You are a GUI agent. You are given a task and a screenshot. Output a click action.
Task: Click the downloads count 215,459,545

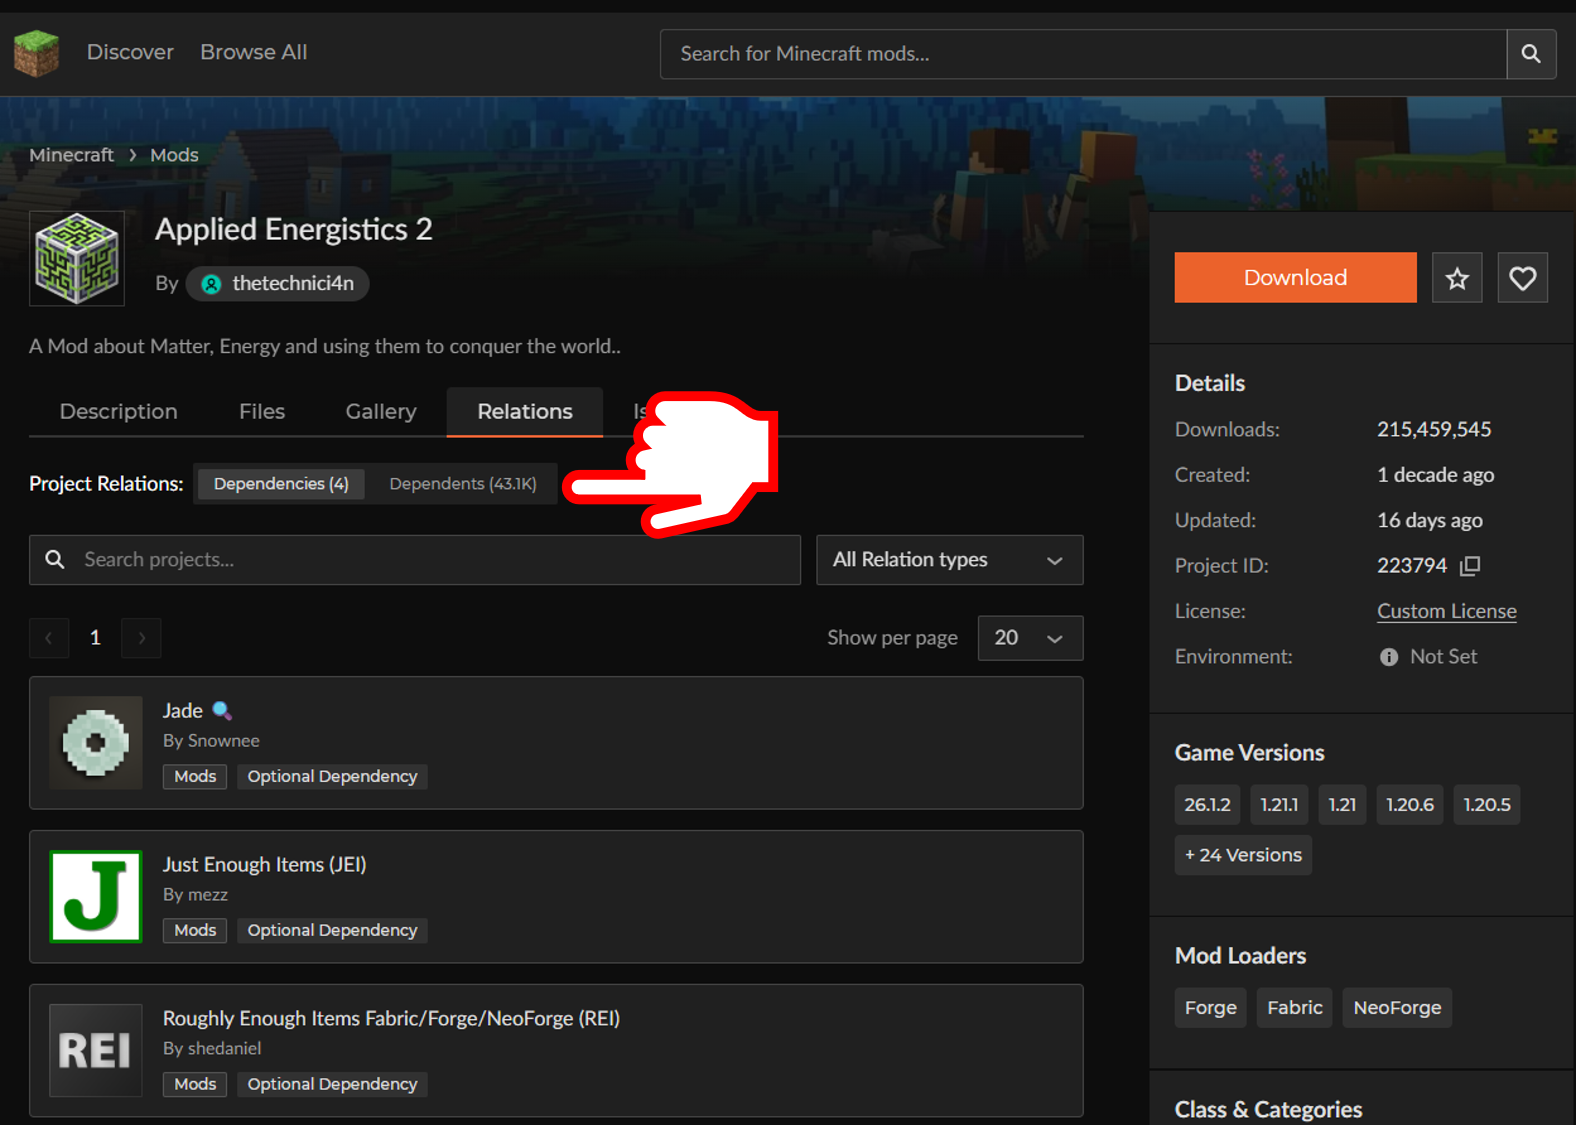coord(1434,430)
